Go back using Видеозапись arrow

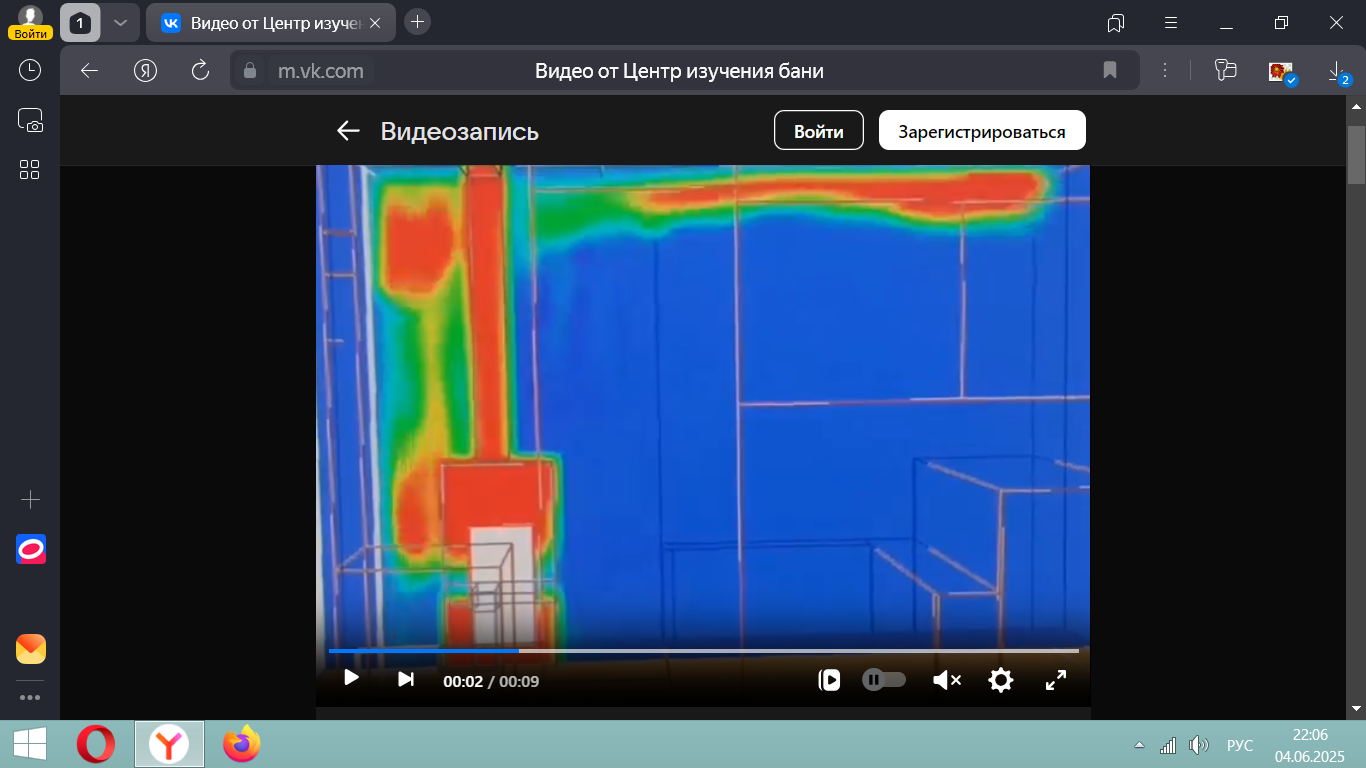click(x=348, y=131)
